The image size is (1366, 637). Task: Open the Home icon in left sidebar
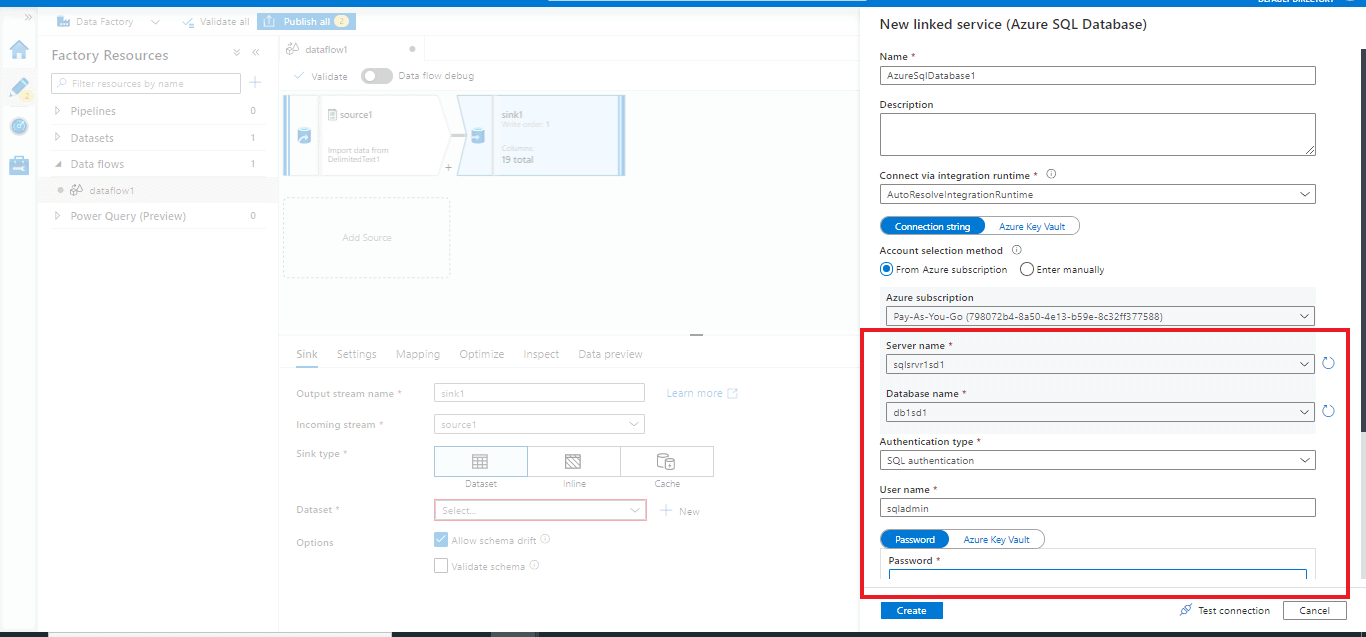pyautogui.click(x=19, y=50)
